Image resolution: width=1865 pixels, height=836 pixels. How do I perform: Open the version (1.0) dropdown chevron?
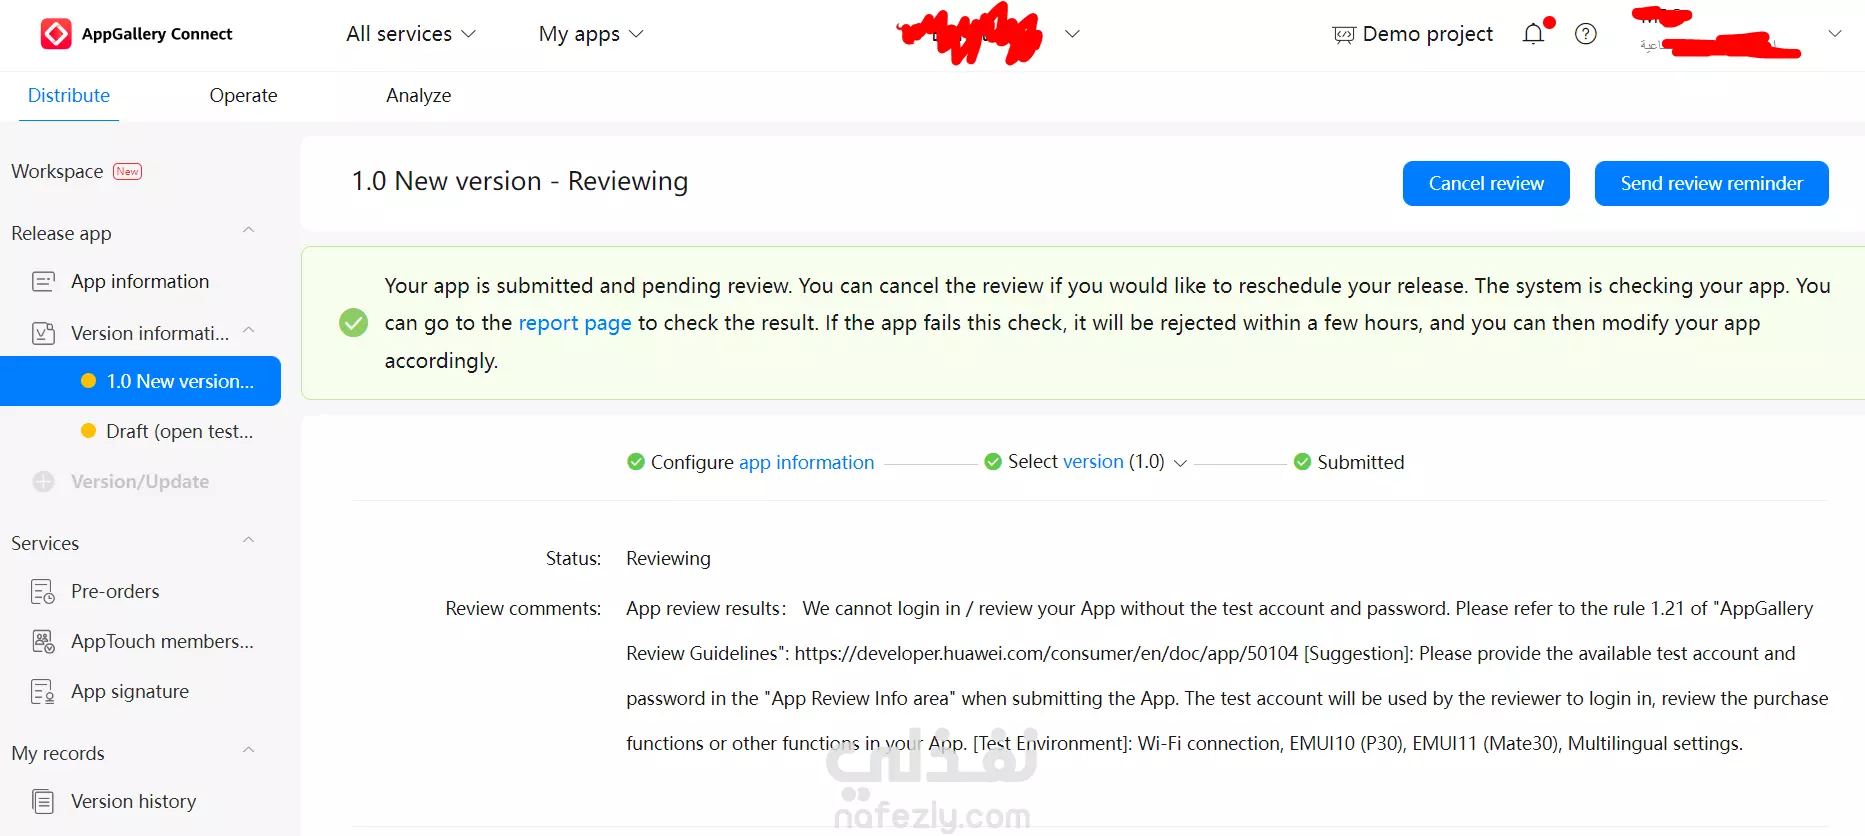pos(1180,463)
